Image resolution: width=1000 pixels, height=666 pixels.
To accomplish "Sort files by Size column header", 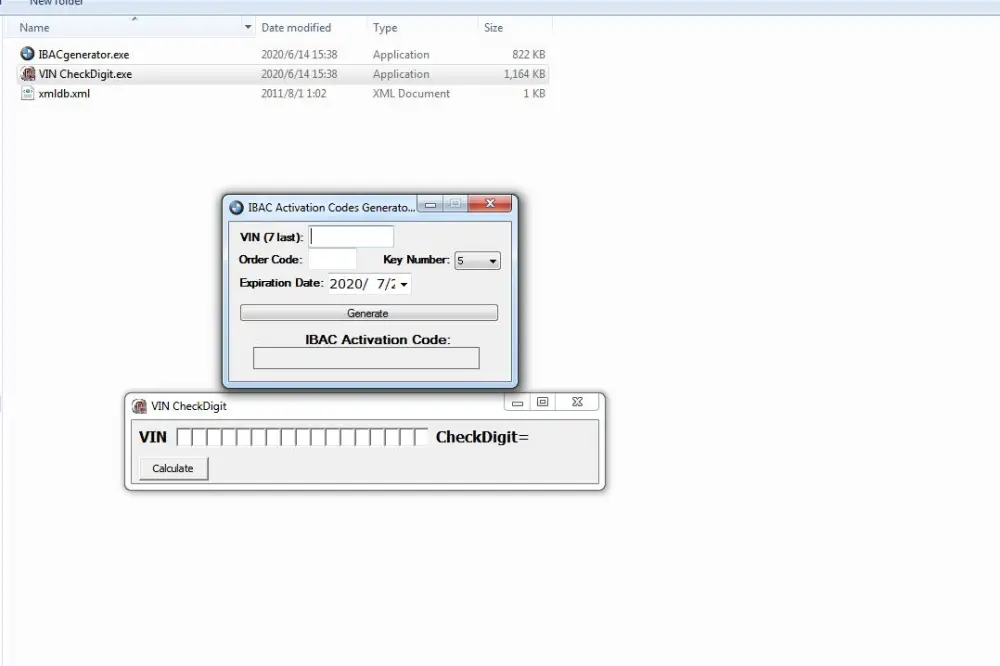I will pos(493,28).
